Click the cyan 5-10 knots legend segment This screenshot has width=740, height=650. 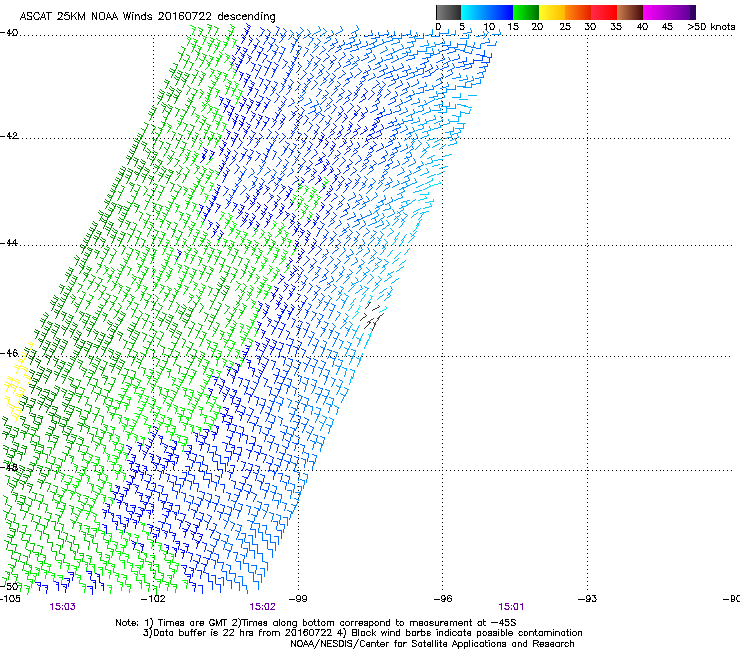[473, 12]
